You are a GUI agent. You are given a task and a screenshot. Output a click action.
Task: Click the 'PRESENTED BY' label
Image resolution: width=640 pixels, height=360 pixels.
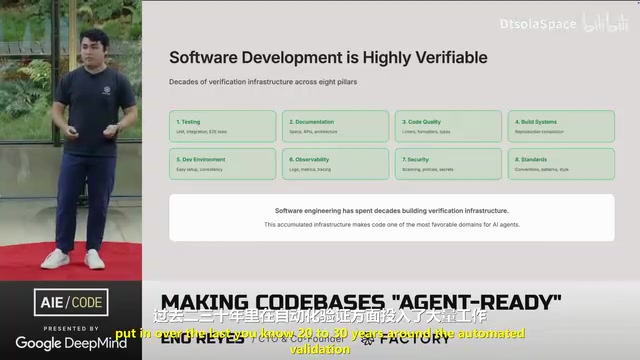[x=71, y=328]
